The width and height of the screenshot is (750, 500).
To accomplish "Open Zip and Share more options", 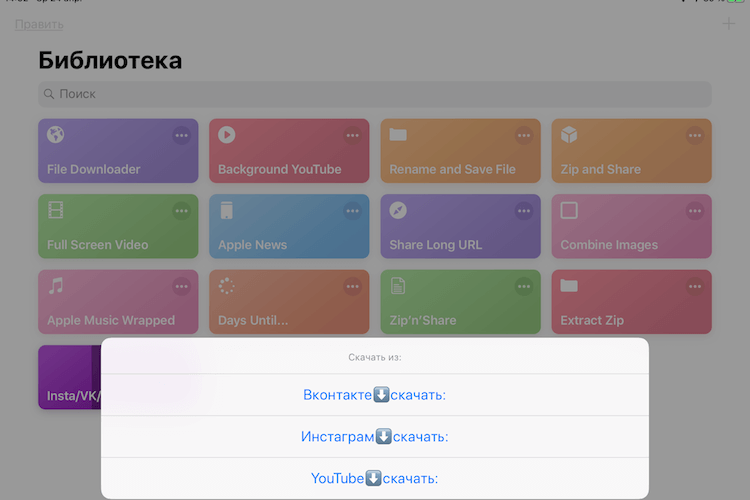I will click(x=695, y=135).
